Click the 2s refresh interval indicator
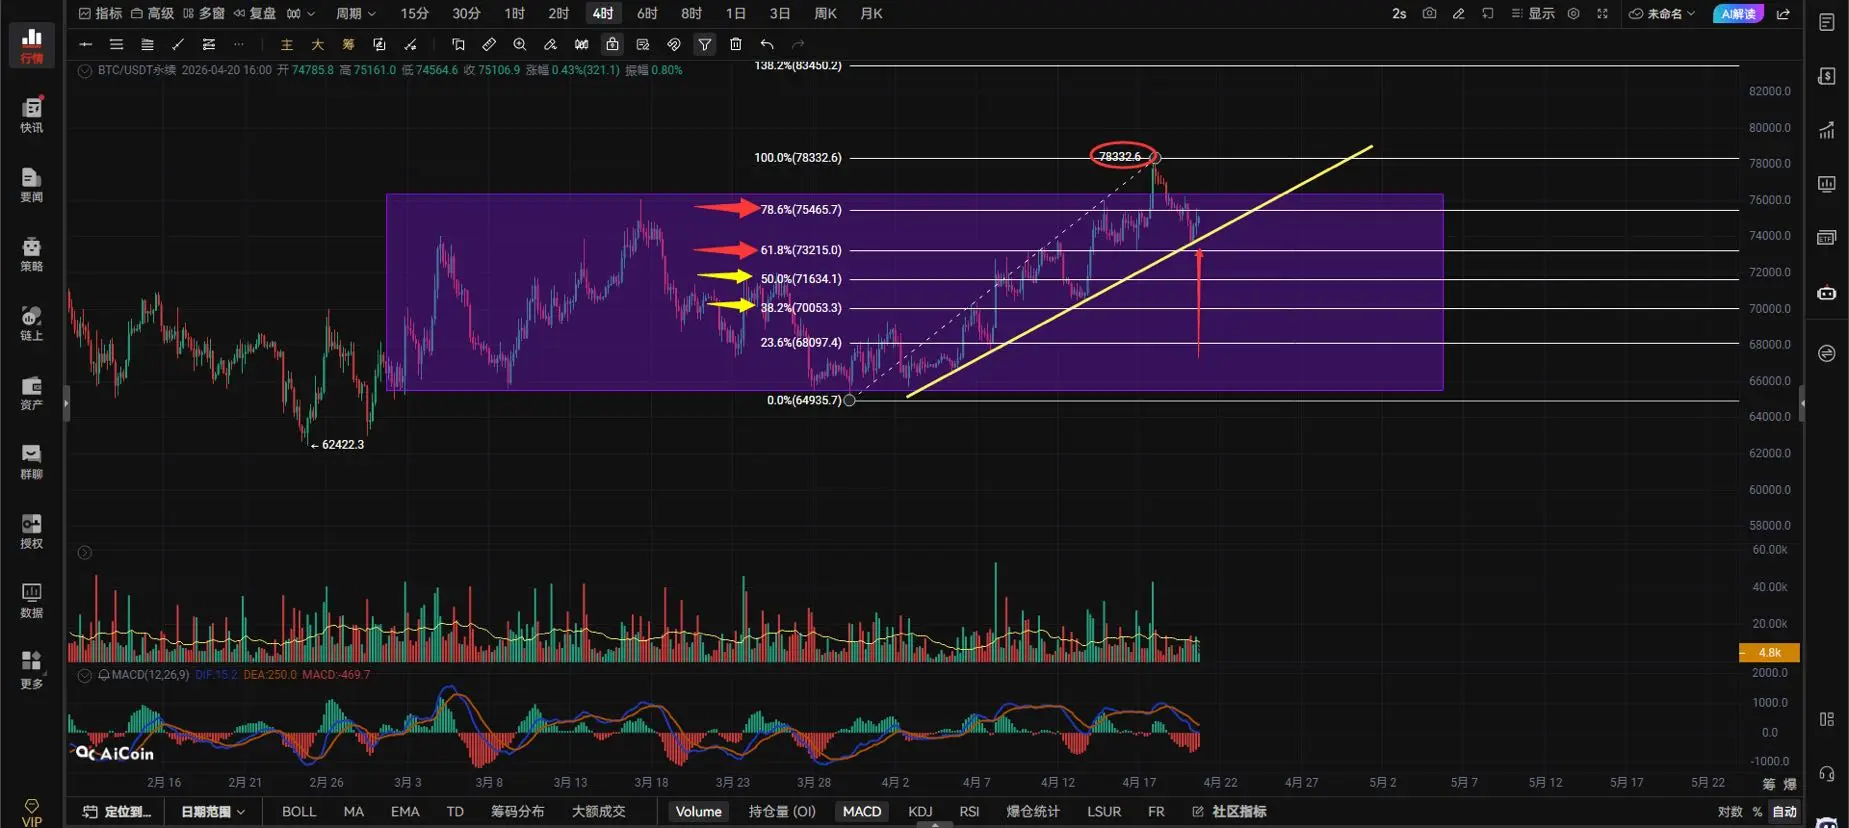 1399,14
